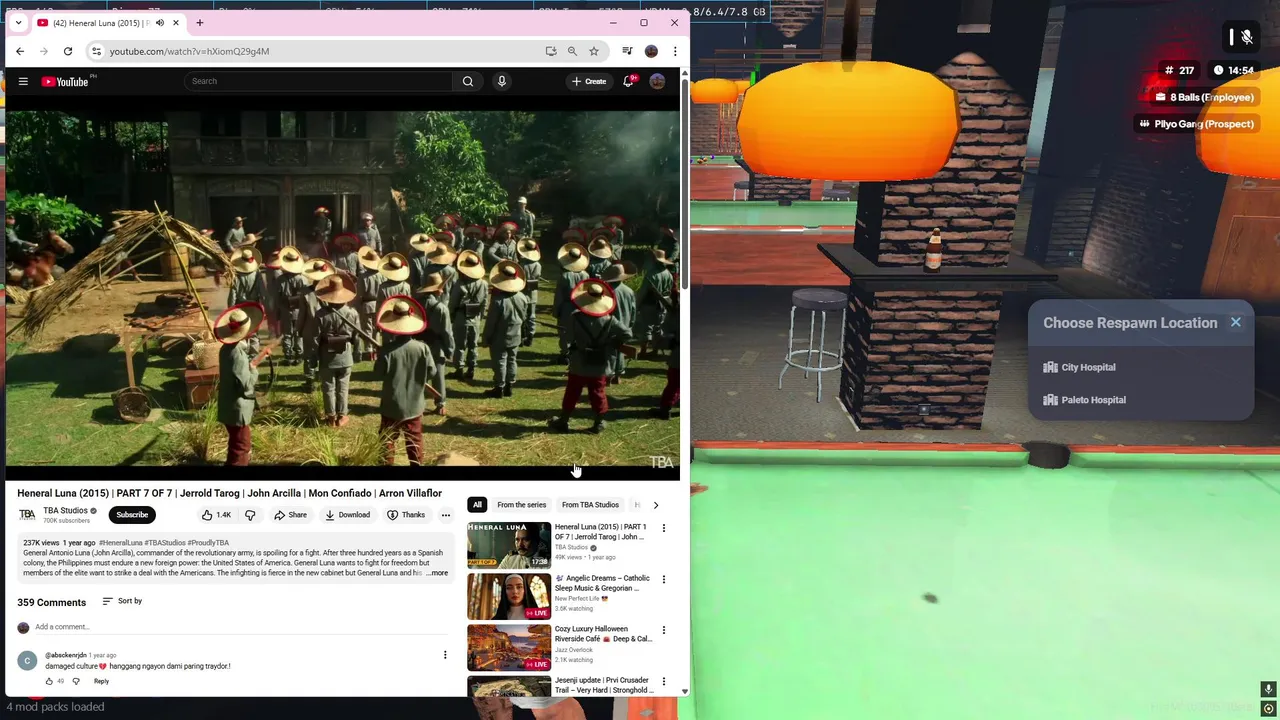Open TBA Studios channel avatar
Screen dimensions: 1280x720
pyautogui.click(x=27, y=515)
